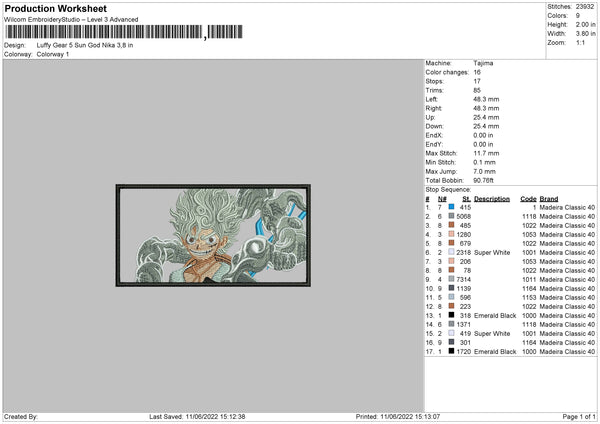Click the Max Stitch value 11.7 mm

[486, 153]
